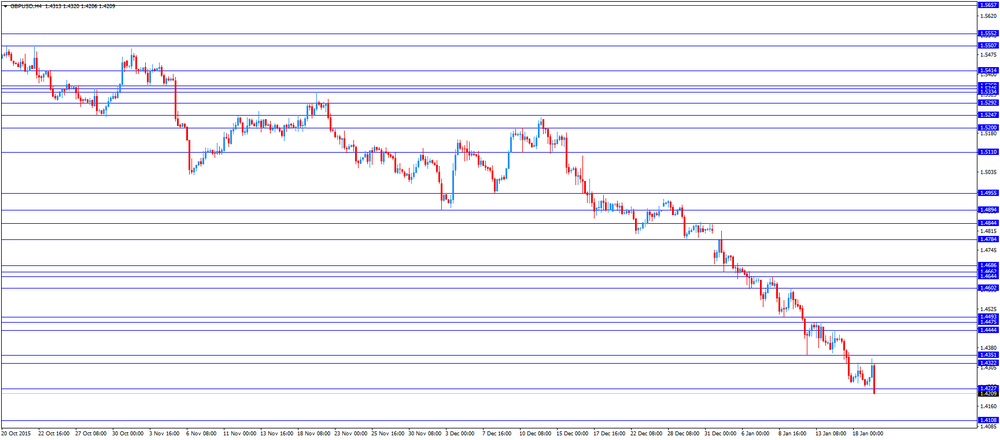Screen dimensions: 1000x440
Task: Click the 1.5292 horizontal line label
Action: point(988,103)
